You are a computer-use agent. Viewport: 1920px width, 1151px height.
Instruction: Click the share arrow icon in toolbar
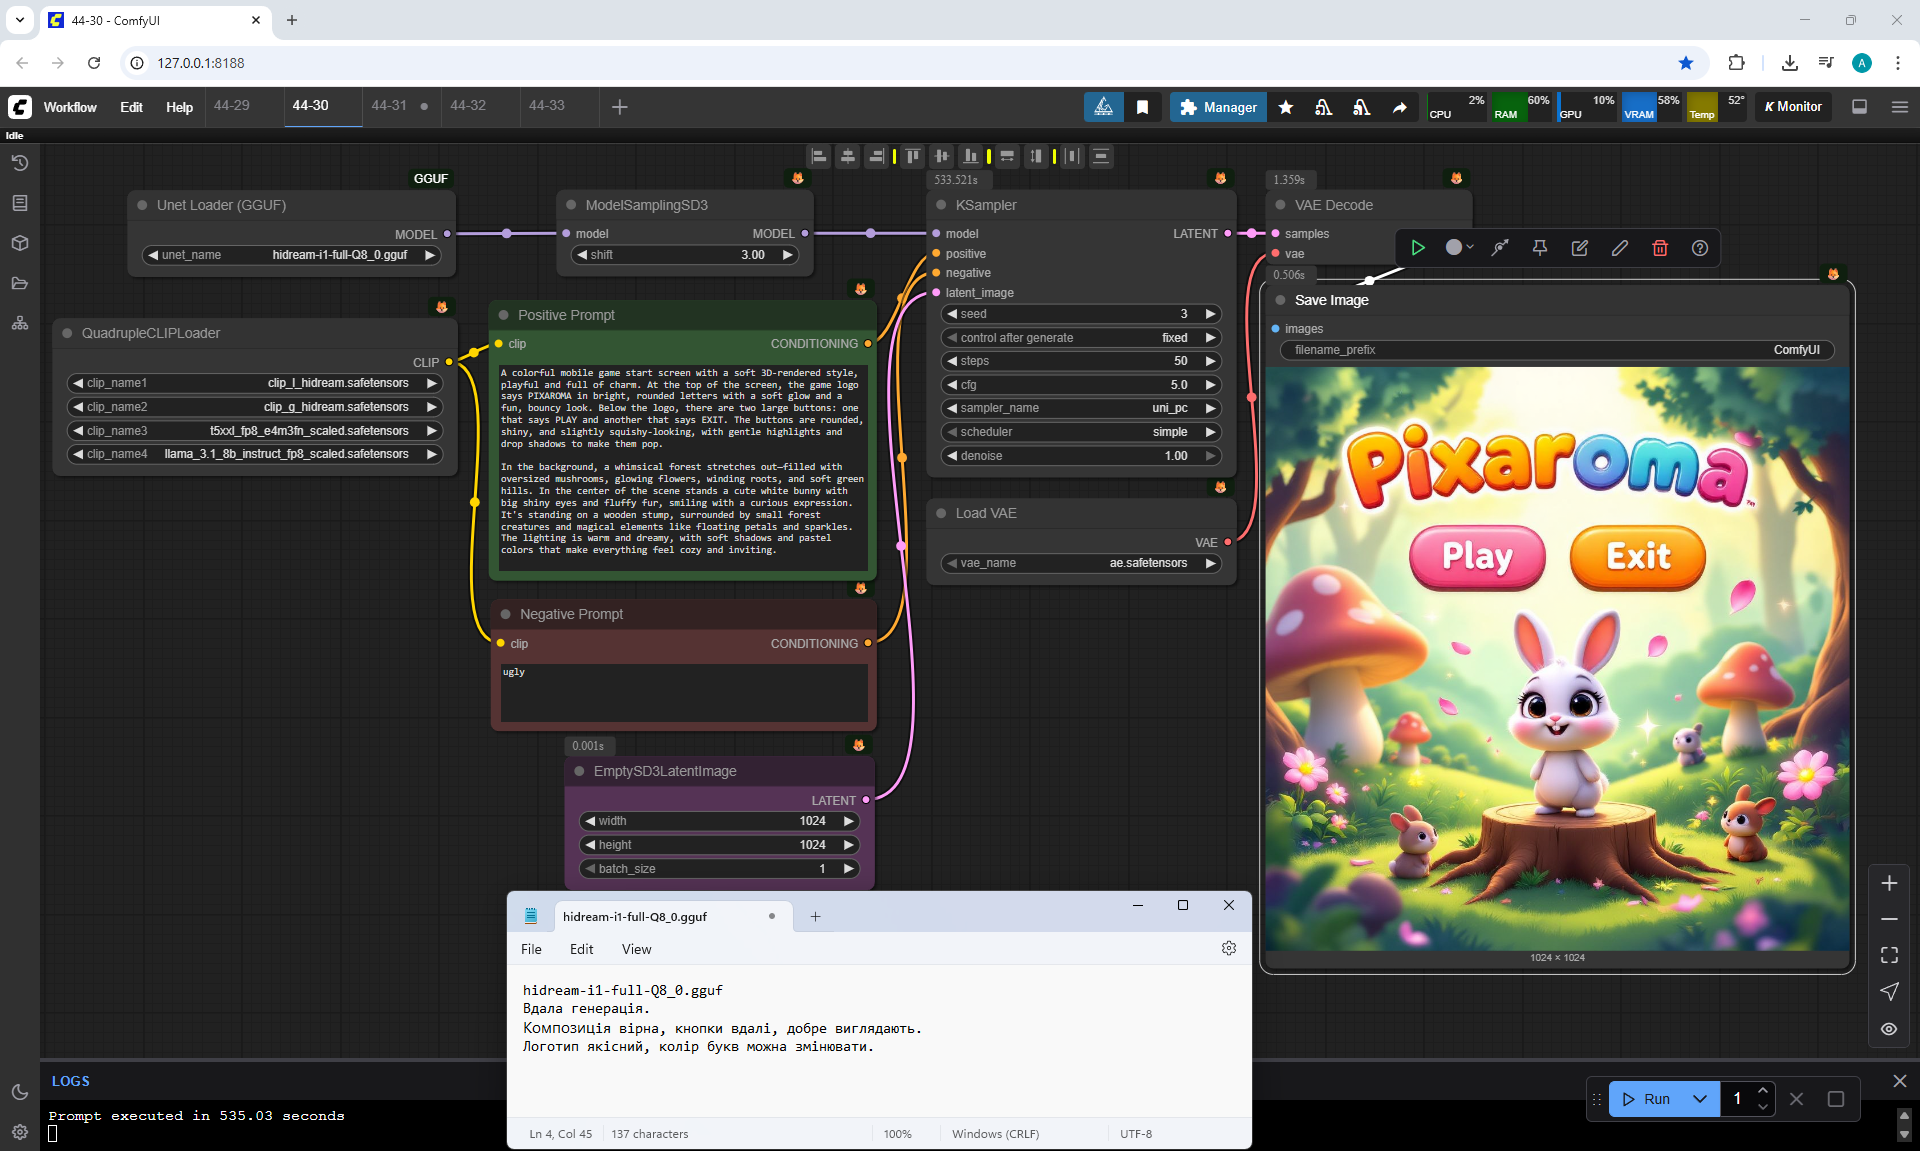pyautogui.click(x=1400, y=107)
